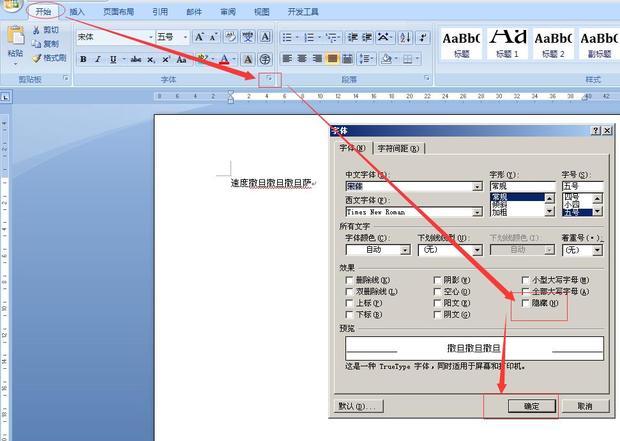Click the Clear Formatting eraser icon
Screen dimensions: 620x441
231,37
